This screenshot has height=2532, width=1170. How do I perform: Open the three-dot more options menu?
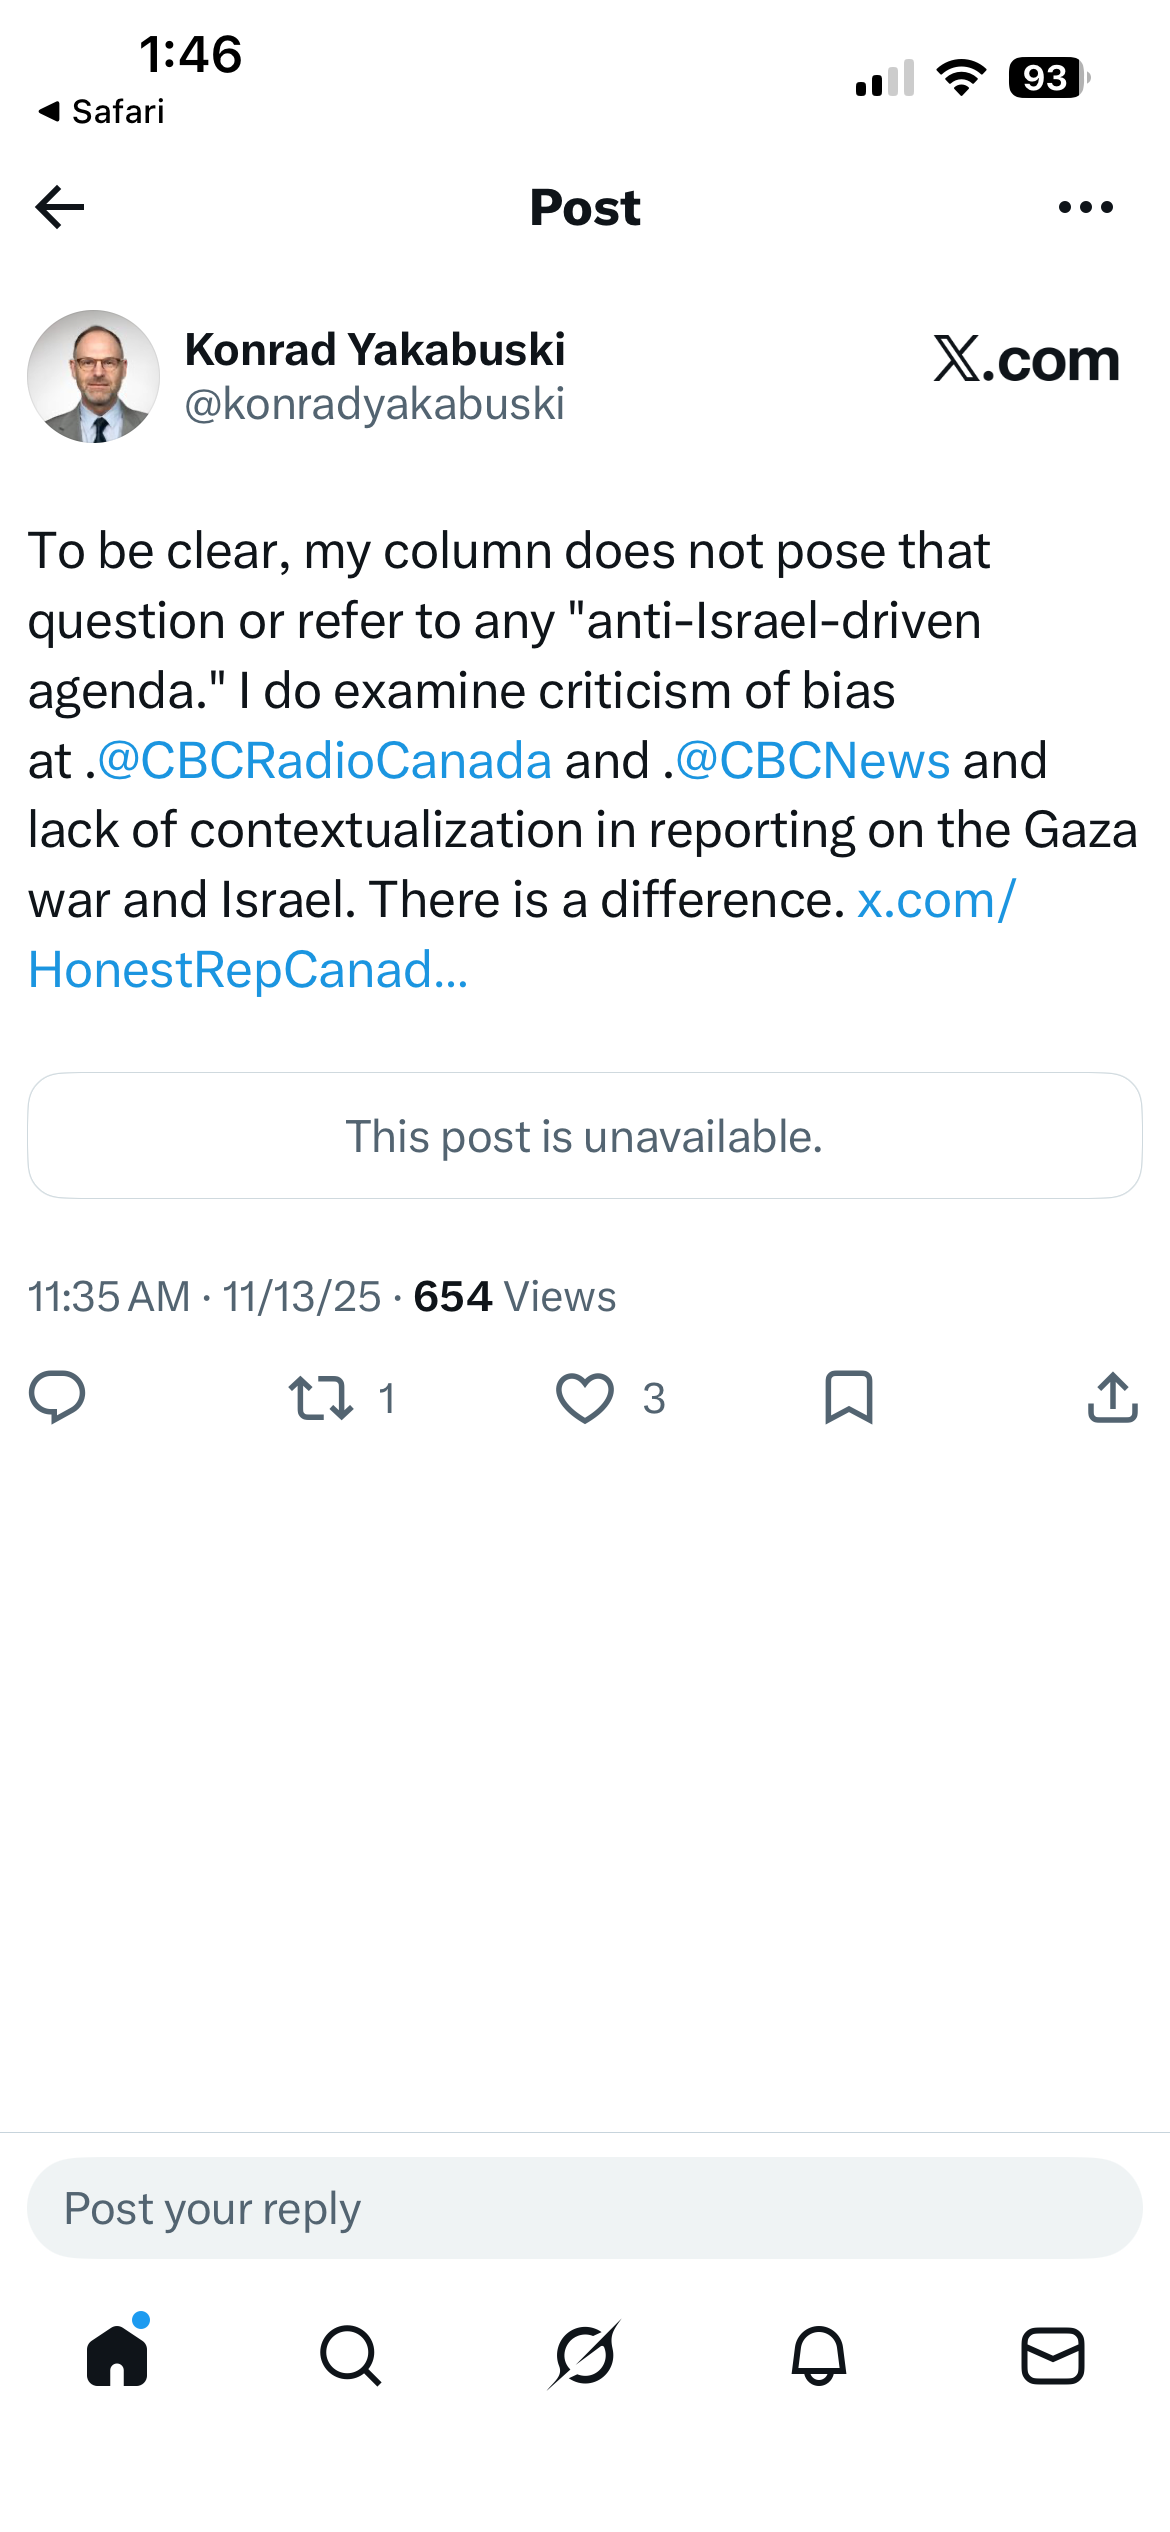(1086, 207)
